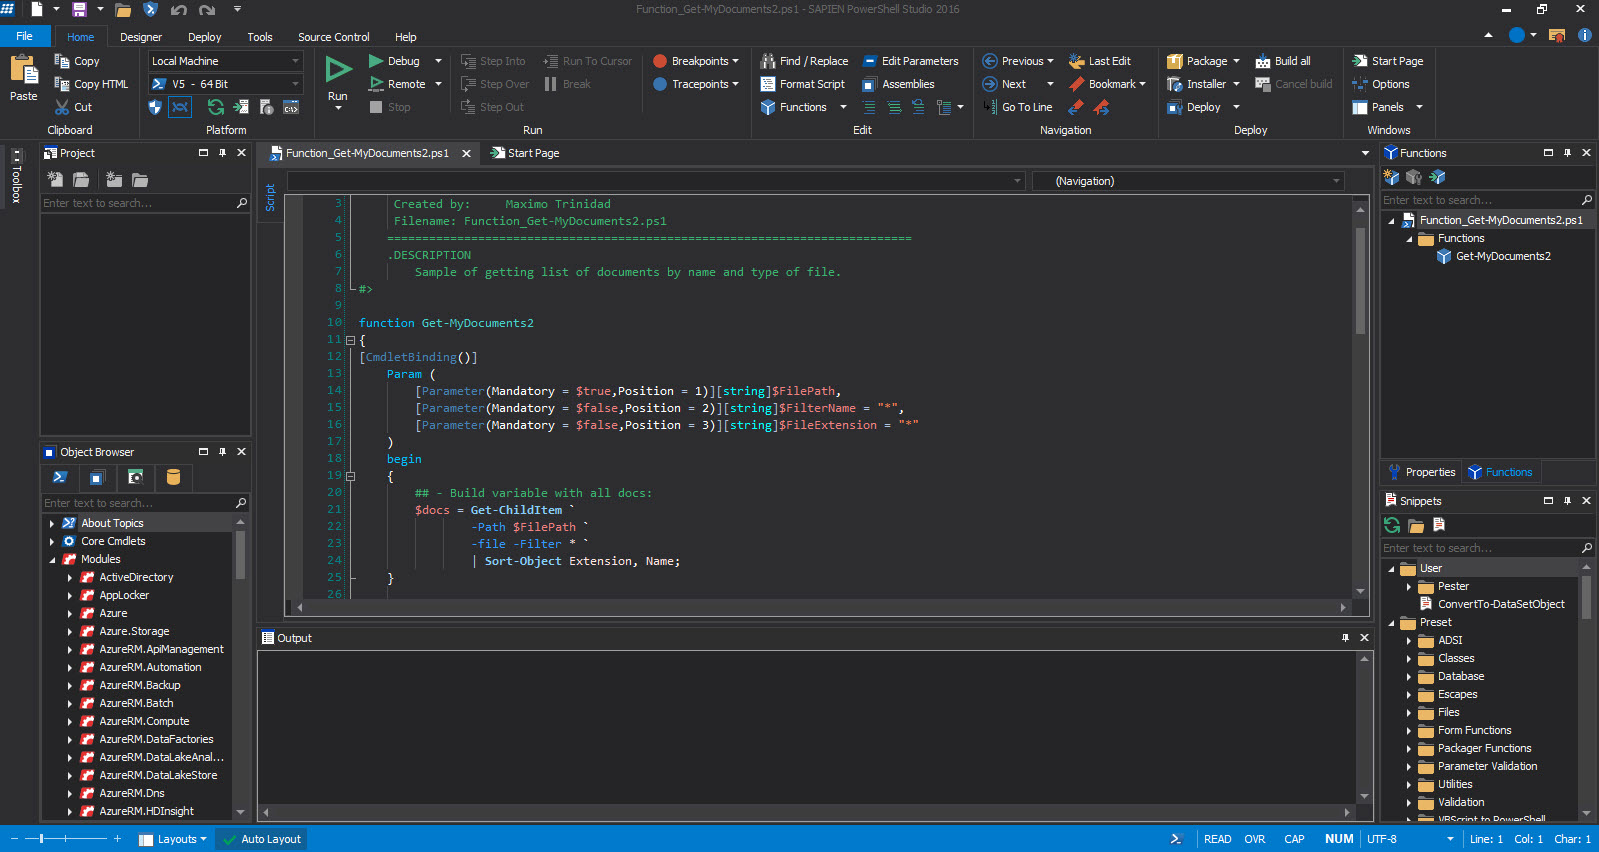Click the PowerShell icon in Object Browser toolbar
Viewport: 1599px width, 852px height.
tap(60, 477)
